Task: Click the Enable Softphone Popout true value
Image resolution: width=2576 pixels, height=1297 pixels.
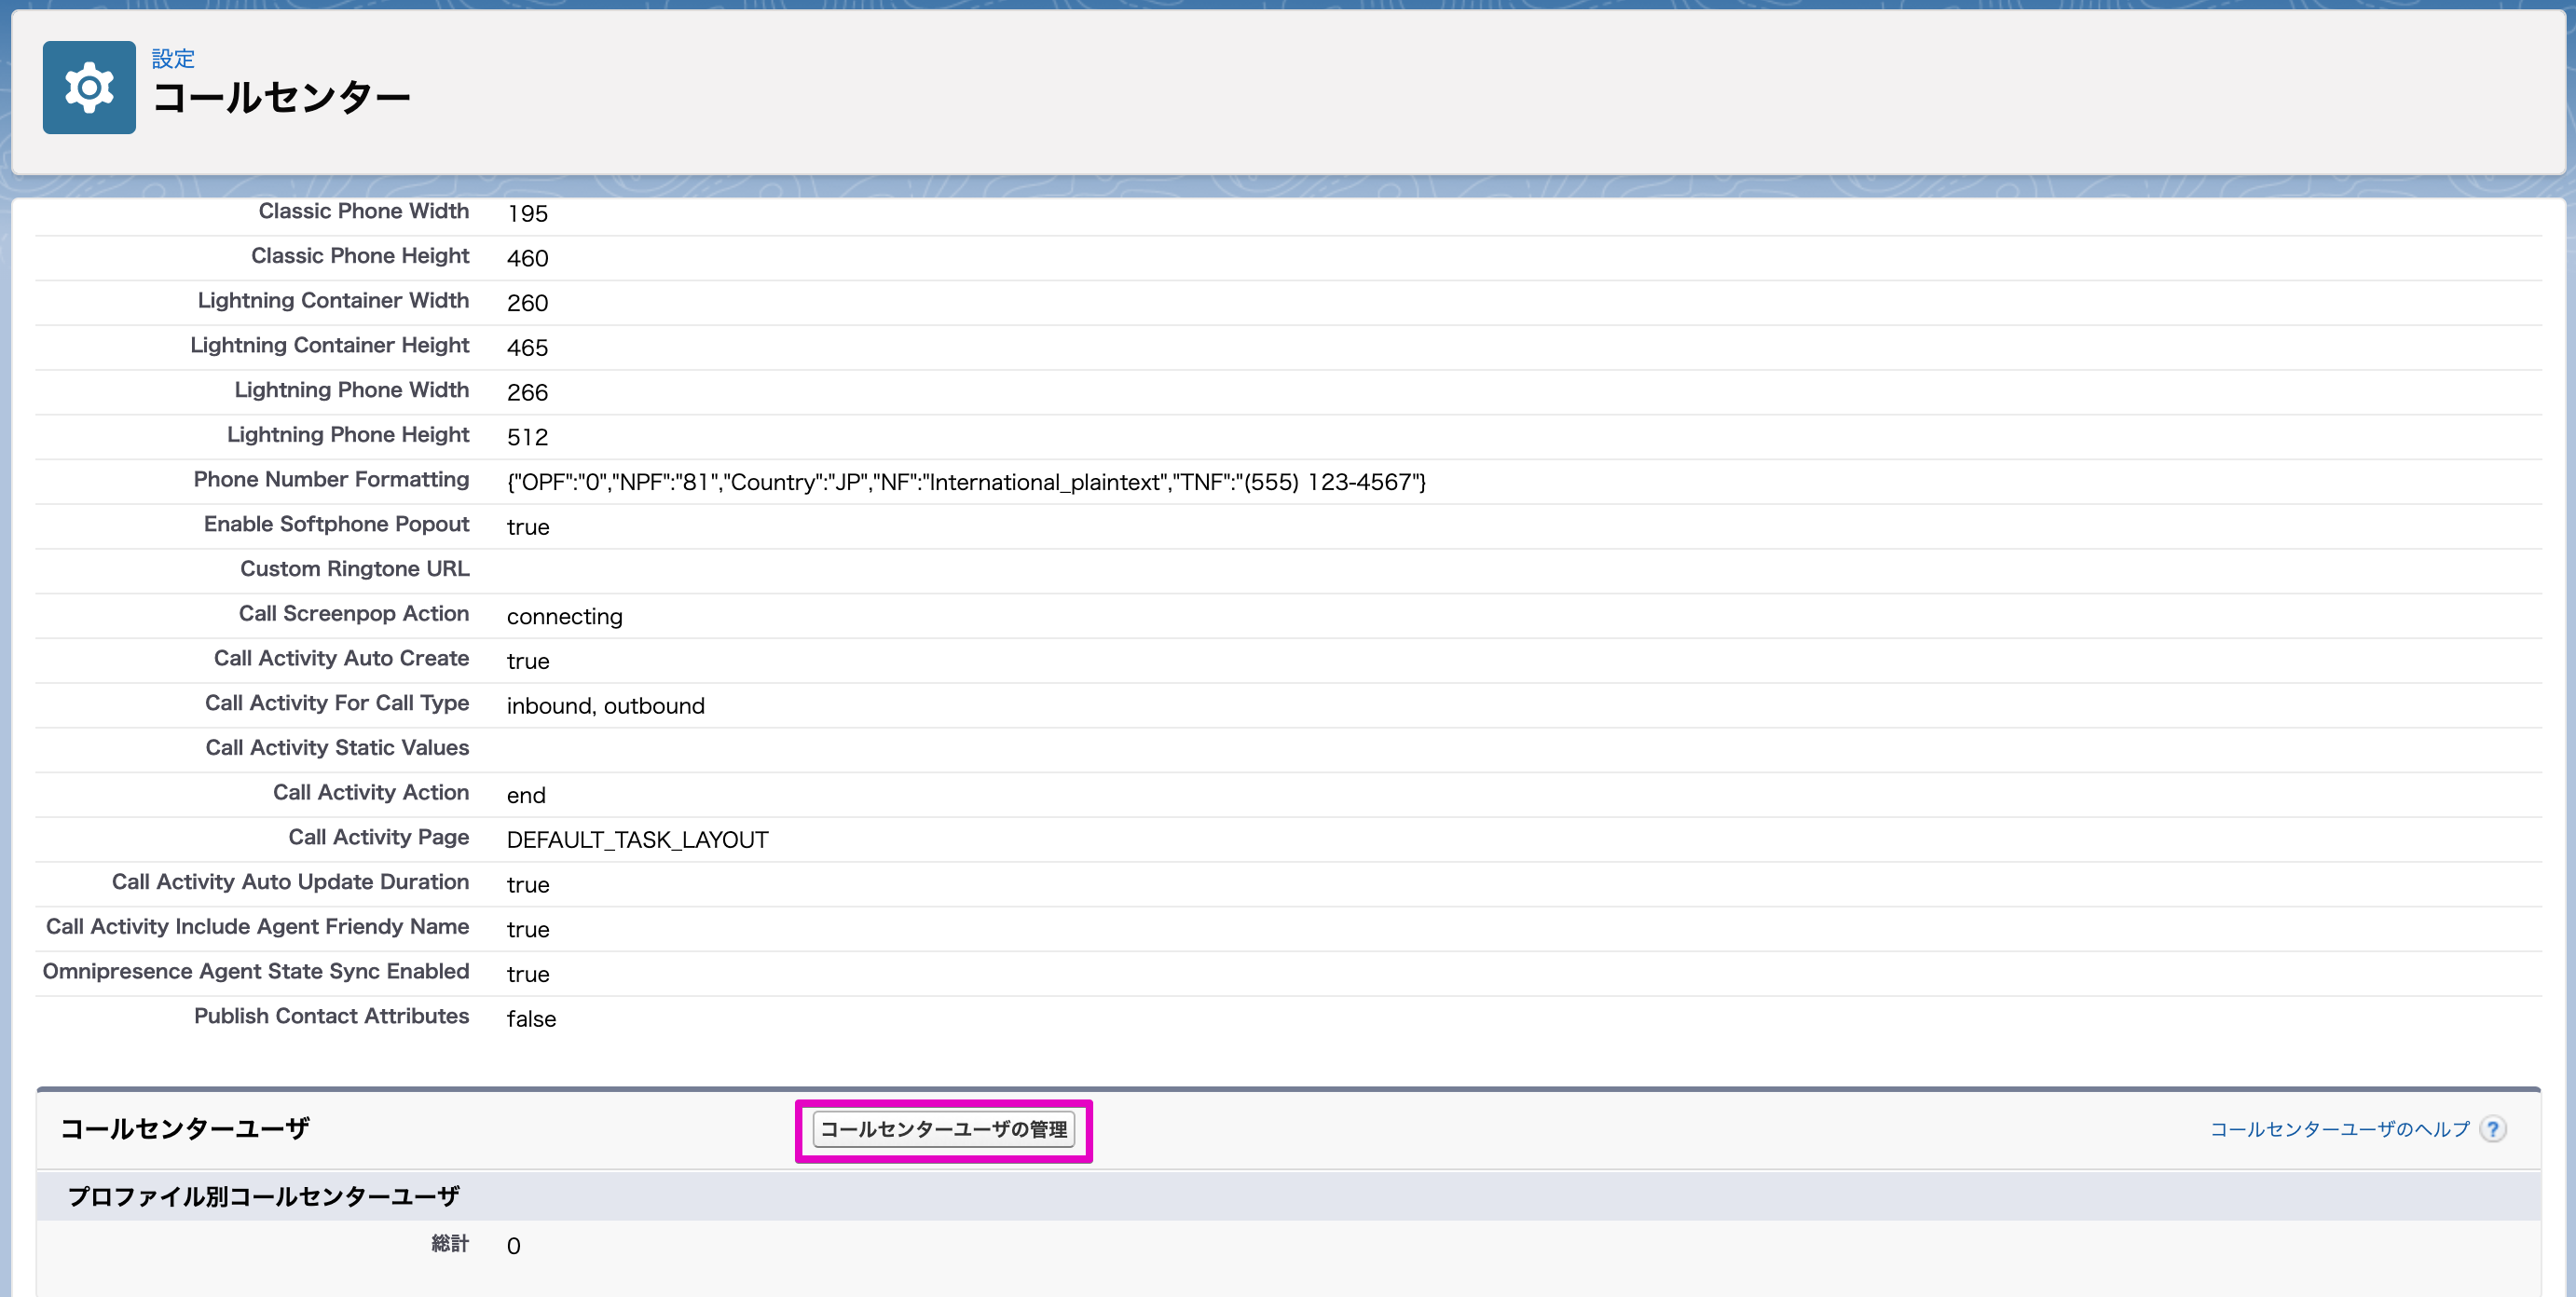Action: pyautogui.click(x=528, y=527)
